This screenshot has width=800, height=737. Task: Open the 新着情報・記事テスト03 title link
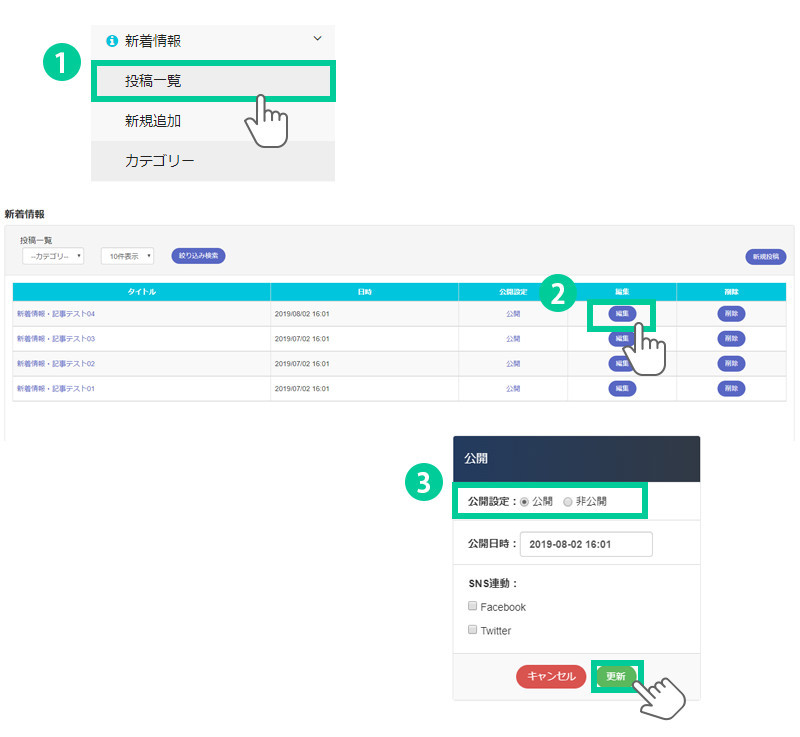pos(56,339)
